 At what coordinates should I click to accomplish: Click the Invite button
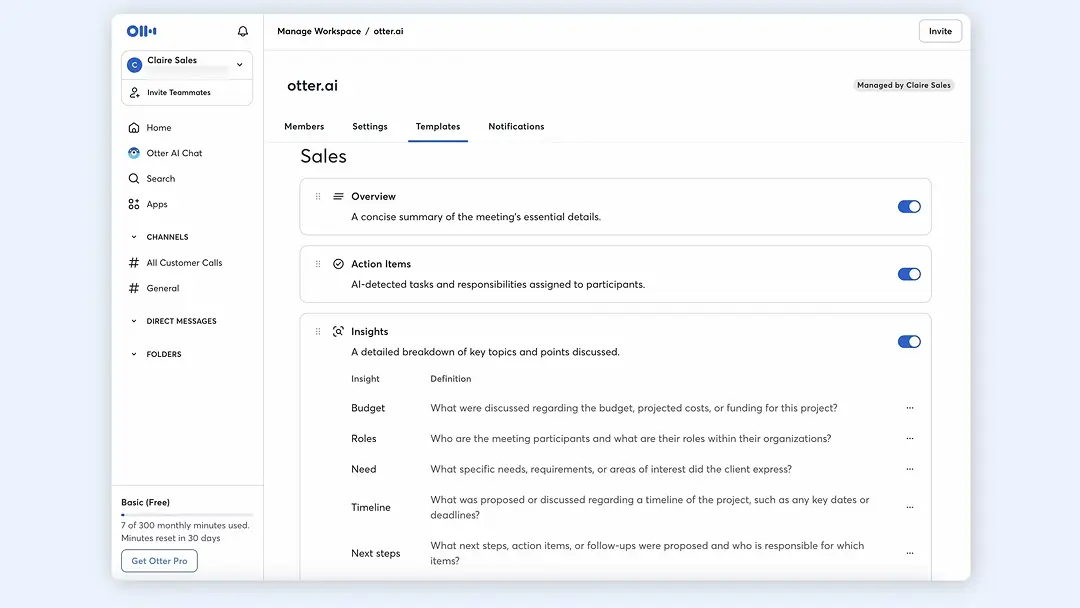940,31
